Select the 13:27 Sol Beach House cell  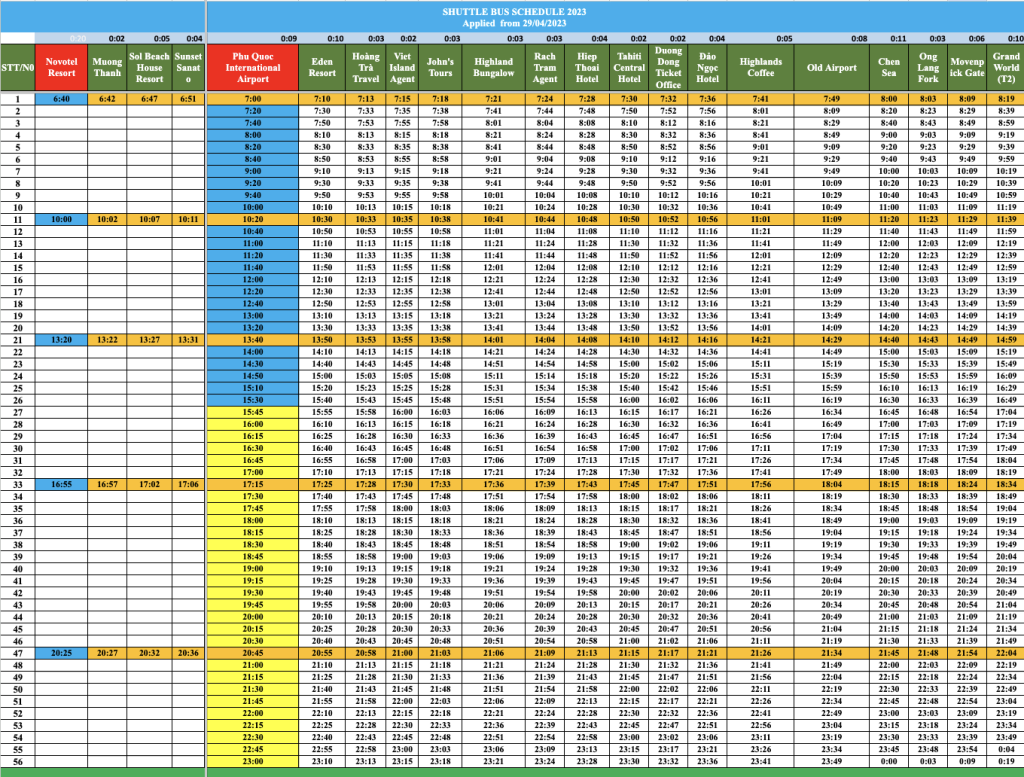pos(150,340)
